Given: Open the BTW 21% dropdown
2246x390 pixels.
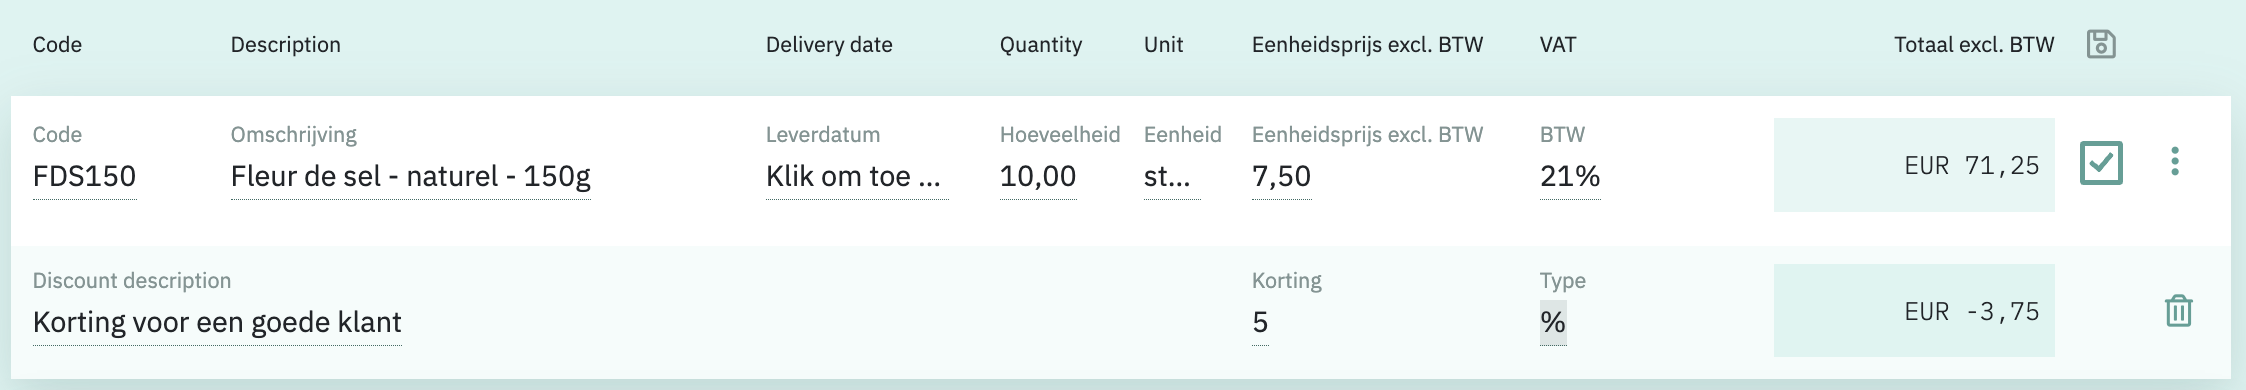Looking at the screenshot, I should point(1570,177).
